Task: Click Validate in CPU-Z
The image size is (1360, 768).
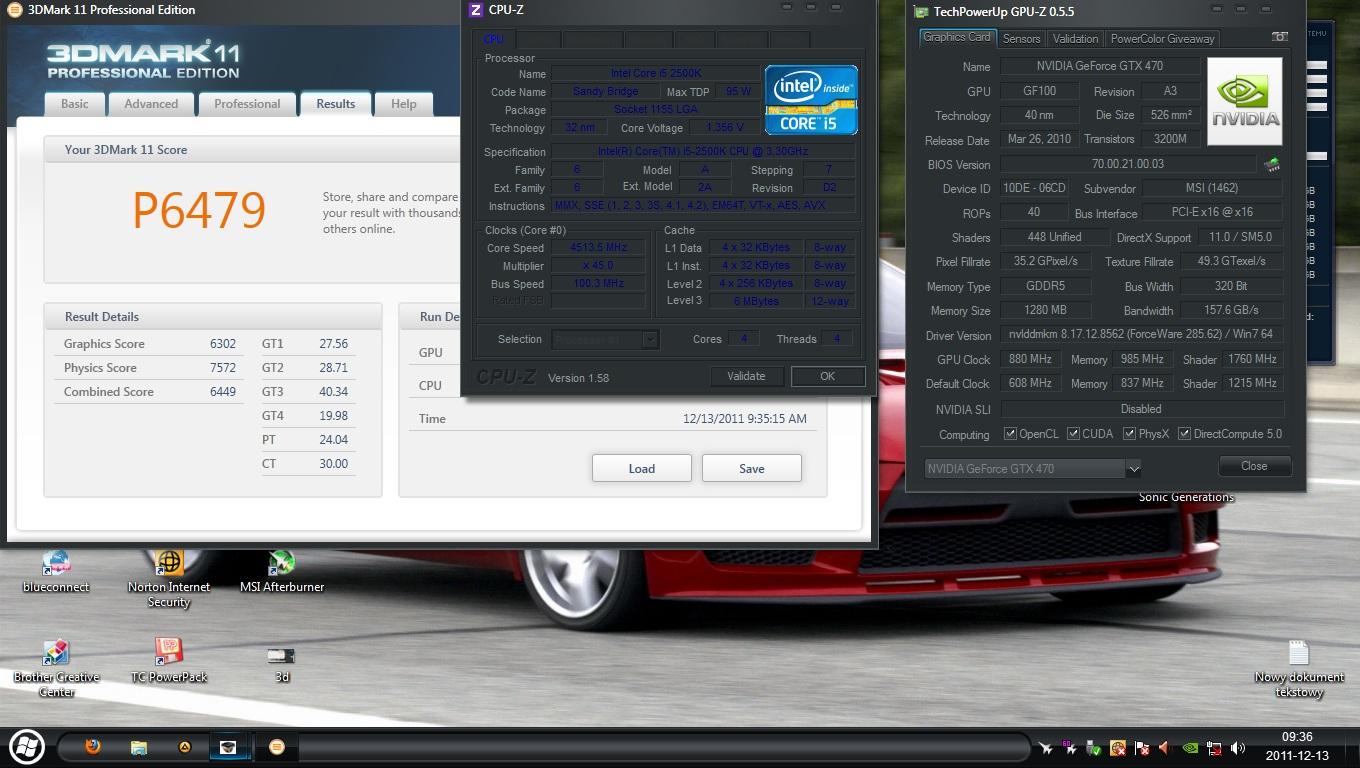Action: pyautogui.click(x=746, y=376)
